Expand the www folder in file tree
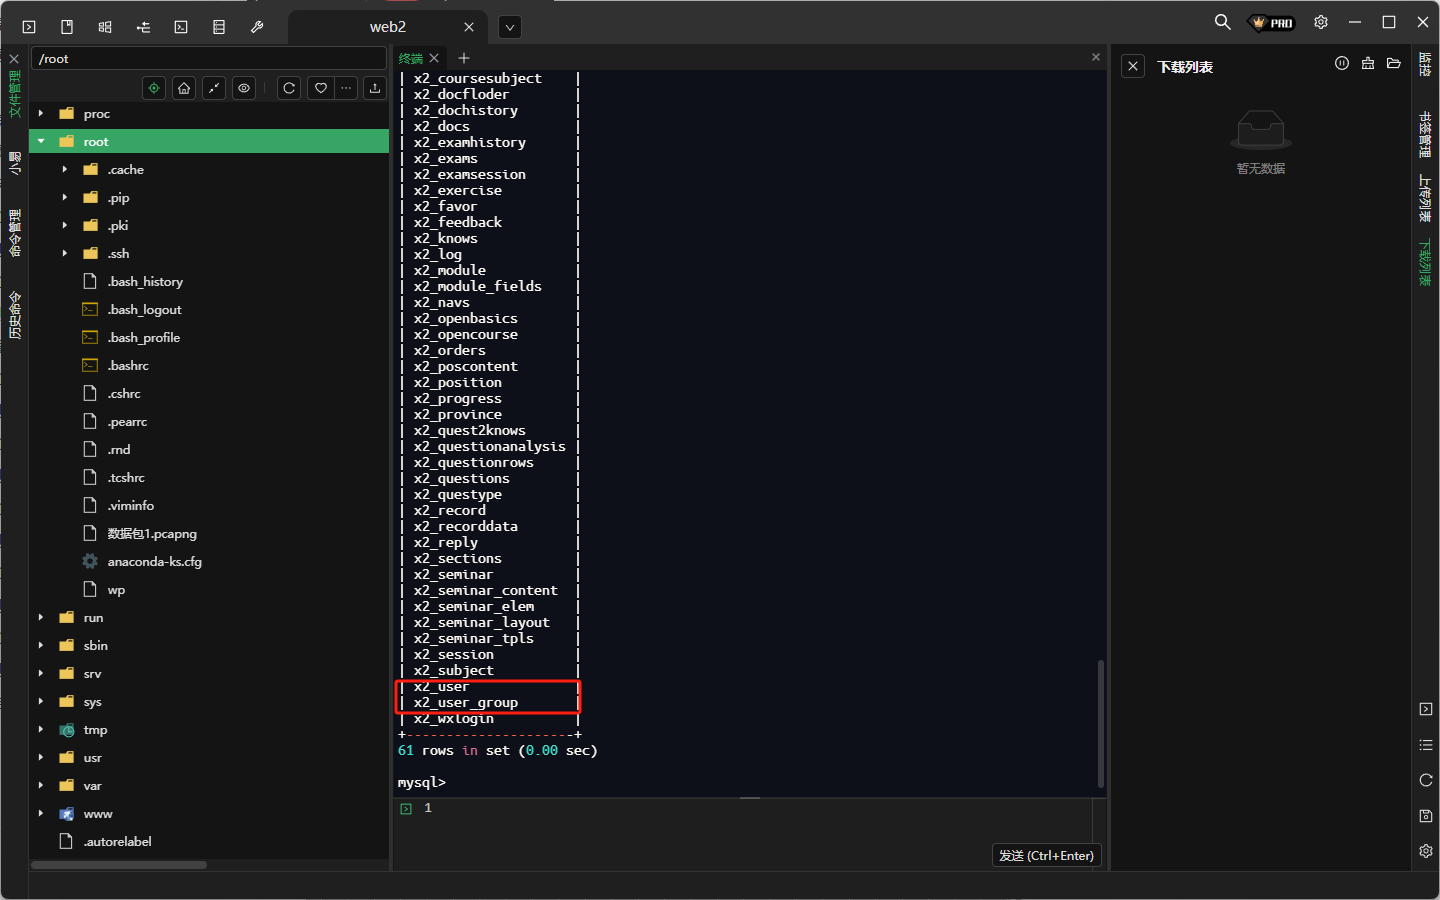The height and width of the screenshot is (900, 1440). (41, 814)
